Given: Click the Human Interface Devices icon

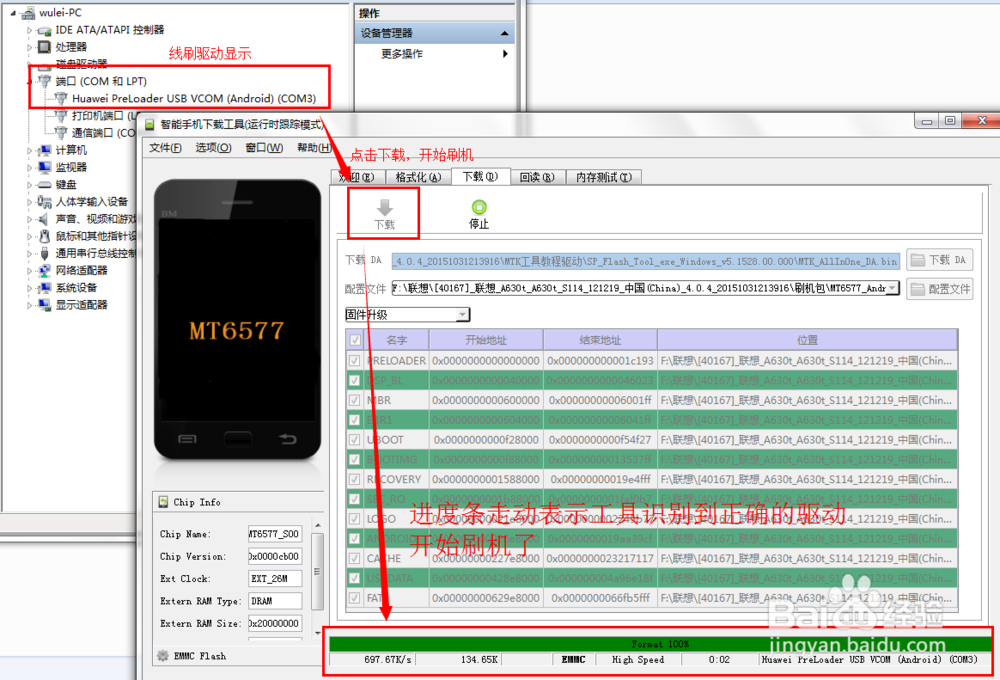Looking at the screenshot, I should pyautogui.click(x=44, y=202).
